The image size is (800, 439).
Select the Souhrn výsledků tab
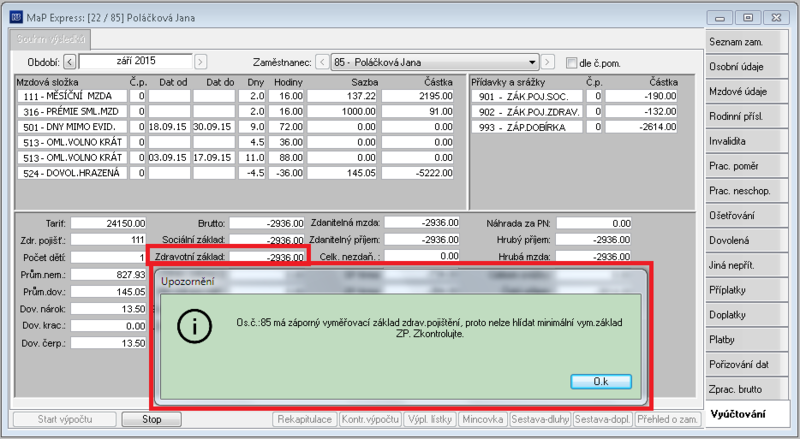click(50, 39)
